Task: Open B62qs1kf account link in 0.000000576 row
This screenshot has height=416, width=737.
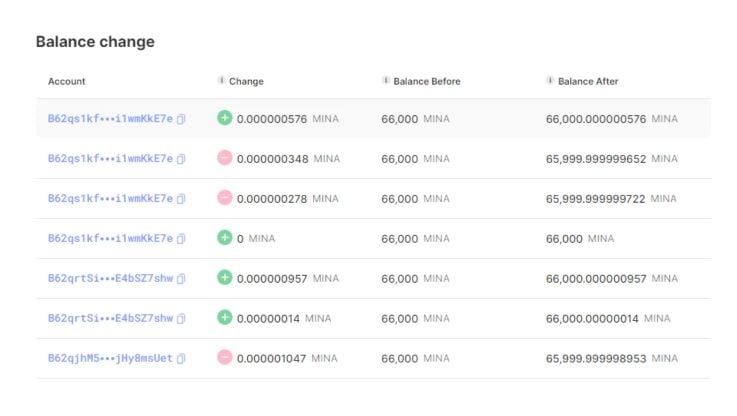Action: (x=110, y=119)
